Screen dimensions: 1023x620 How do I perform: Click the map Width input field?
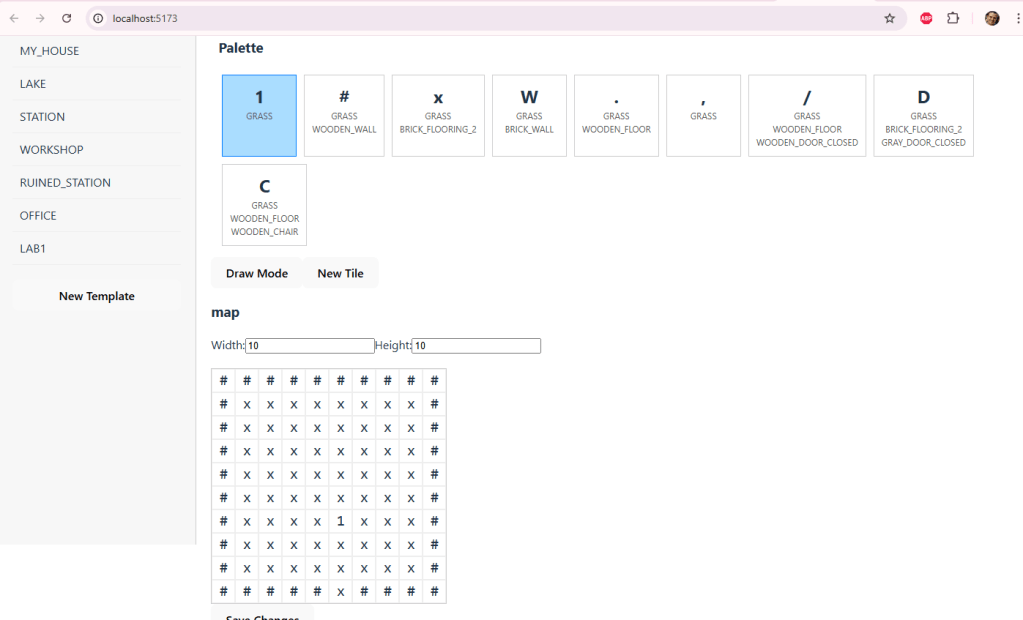coord(310,346)
